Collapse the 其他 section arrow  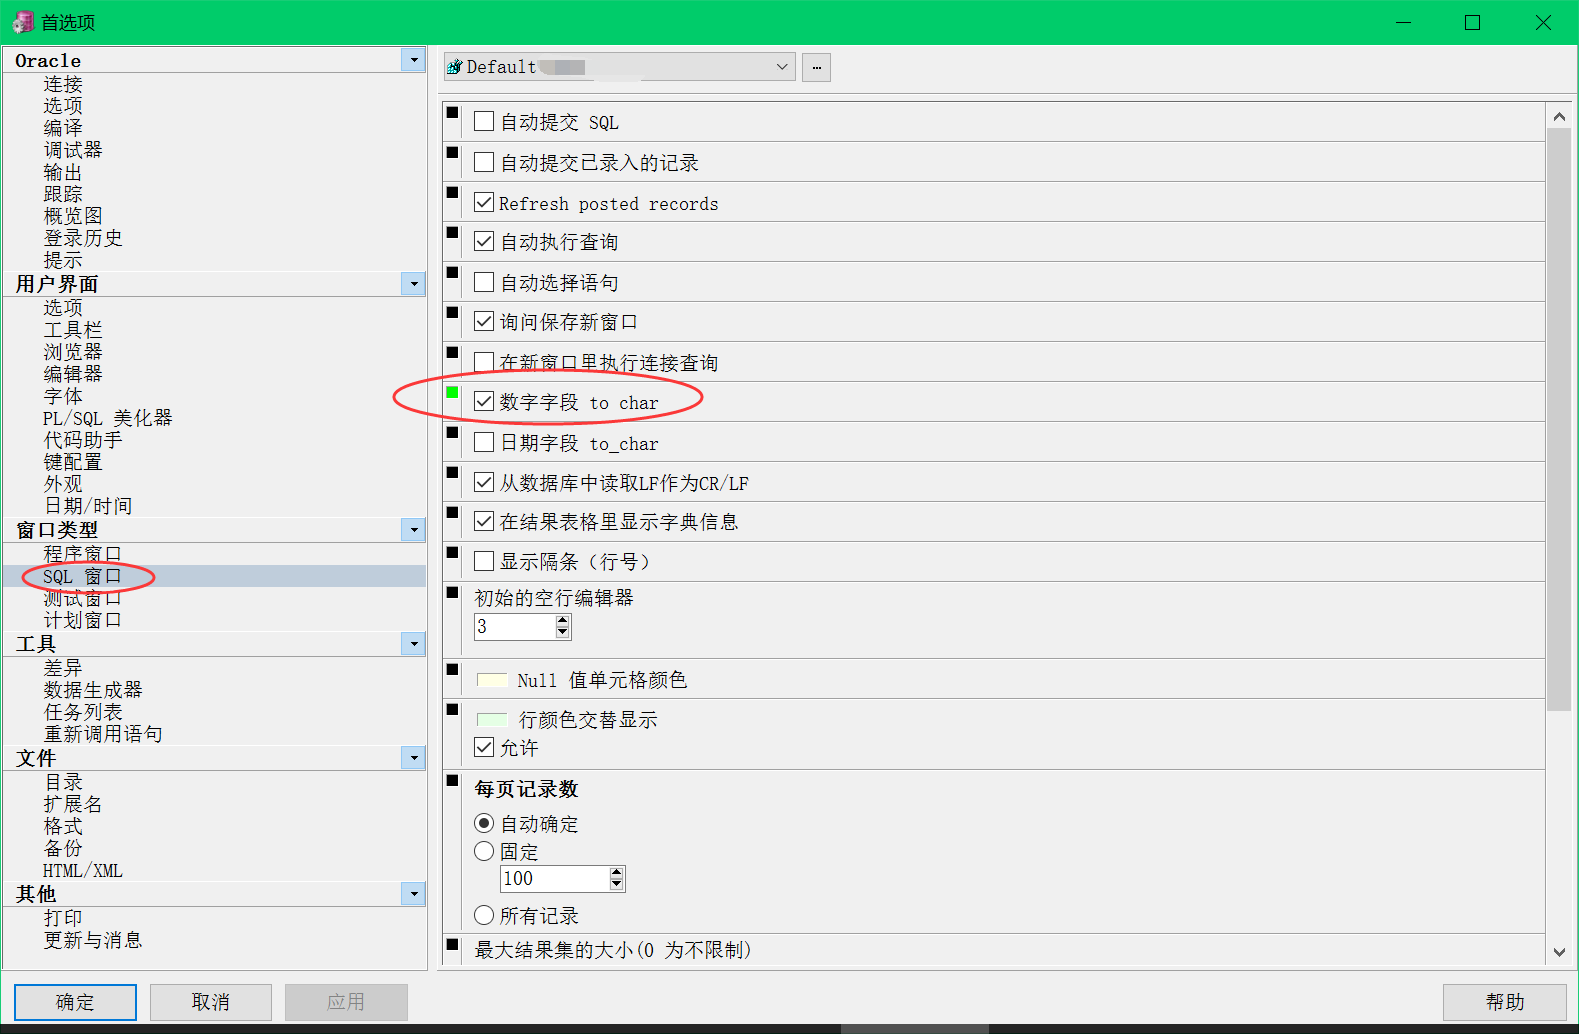[x=413, y=894]
